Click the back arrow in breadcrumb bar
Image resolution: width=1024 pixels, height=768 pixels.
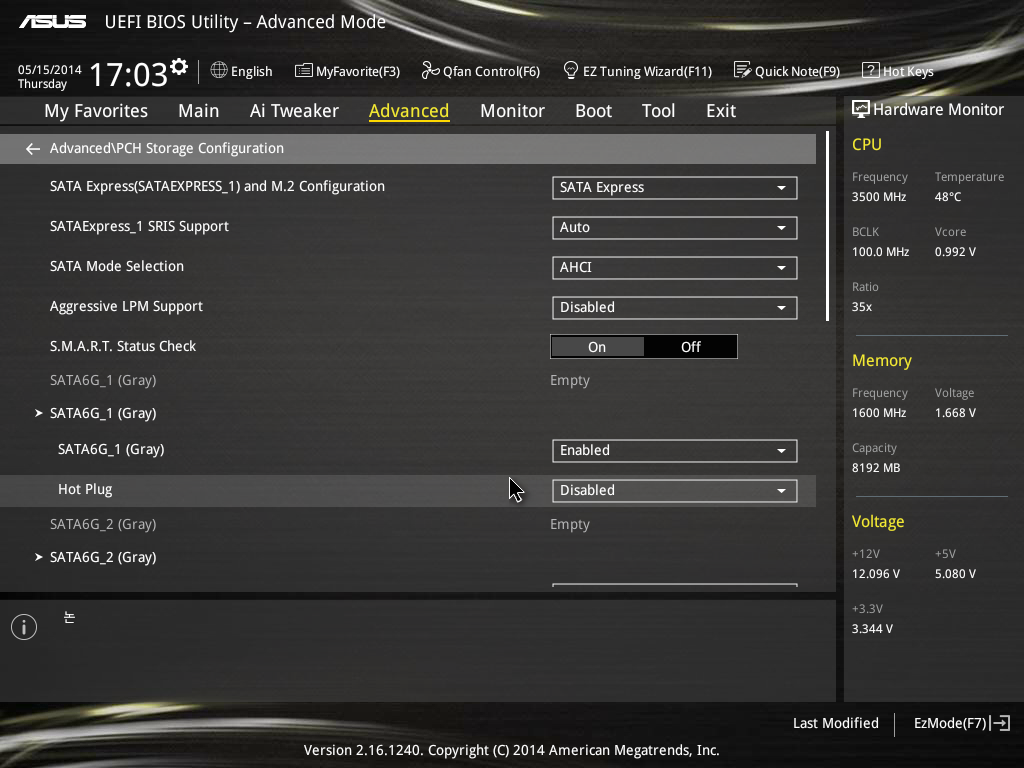[33, 149]
